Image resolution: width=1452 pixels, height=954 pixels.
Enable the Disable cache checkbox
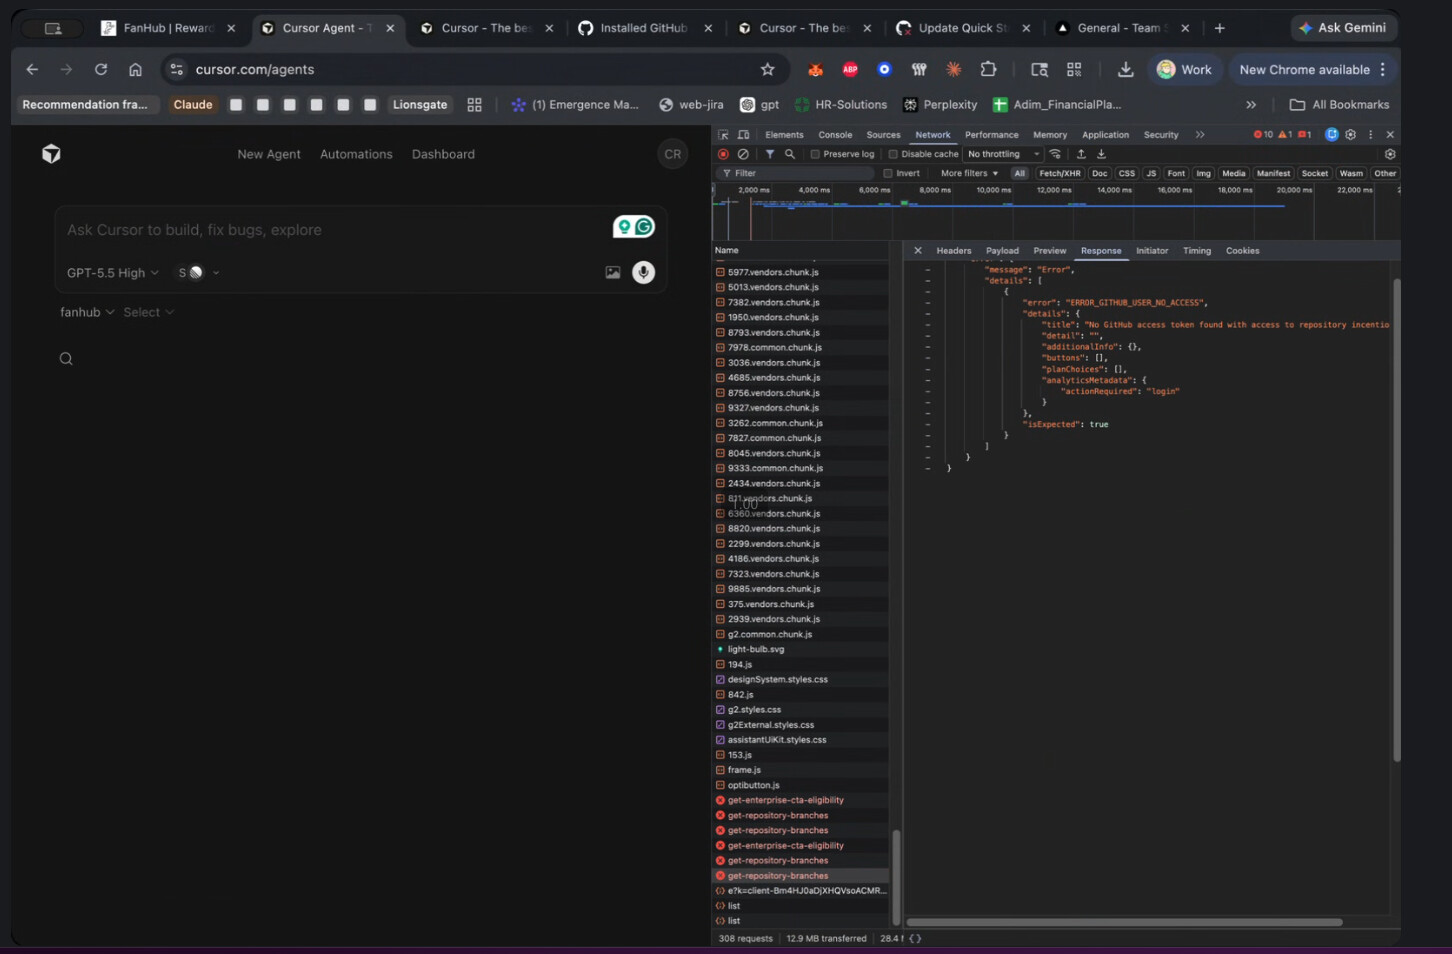(893, 154)
